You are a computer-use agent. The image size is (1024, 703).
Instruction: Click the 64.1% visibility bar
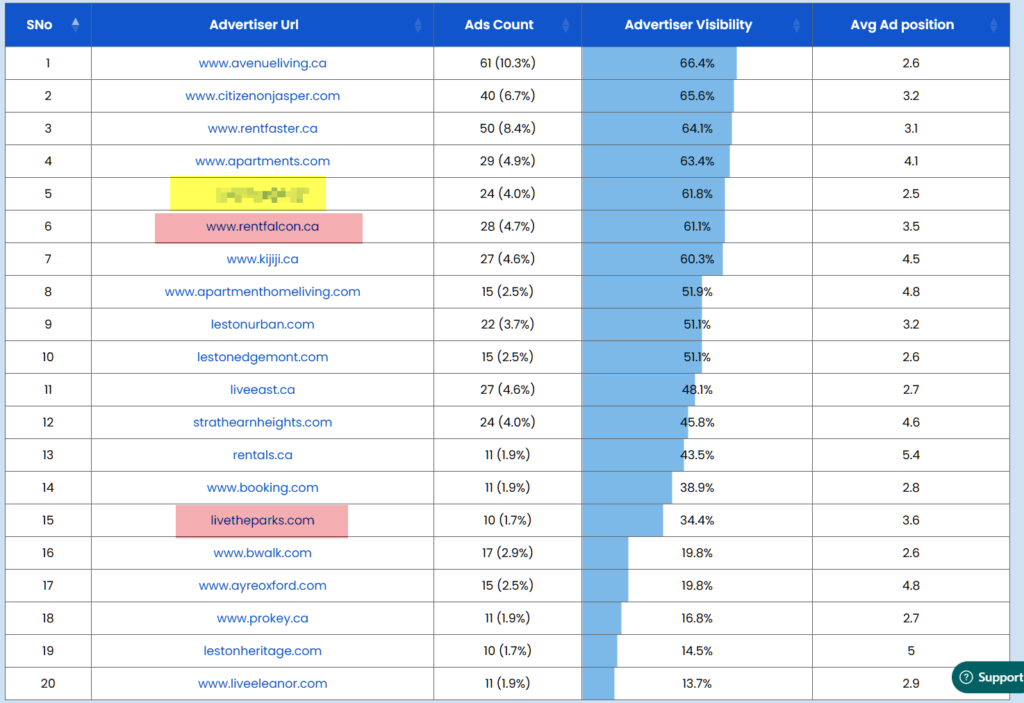pyautogui.click(x=656, y=129)
